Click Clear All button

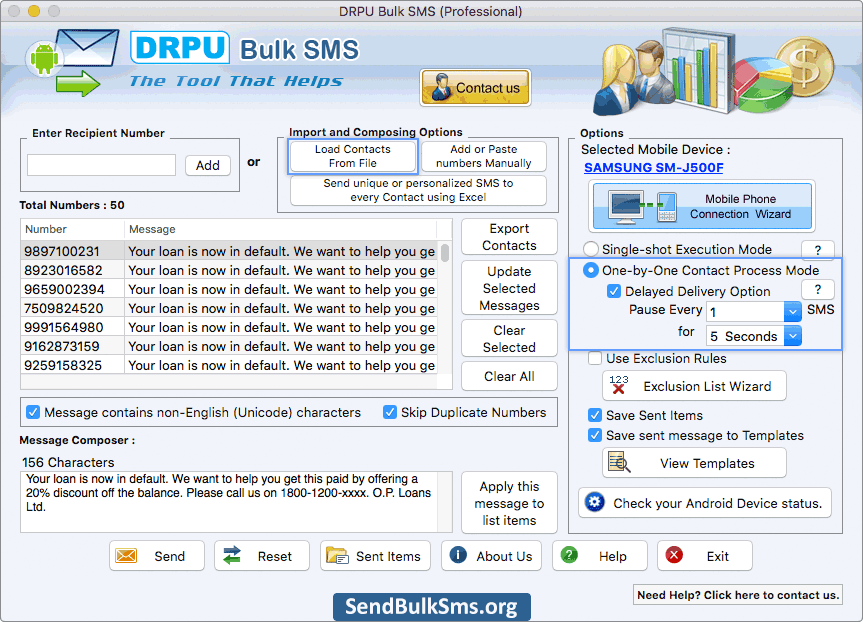coord(509,377)
